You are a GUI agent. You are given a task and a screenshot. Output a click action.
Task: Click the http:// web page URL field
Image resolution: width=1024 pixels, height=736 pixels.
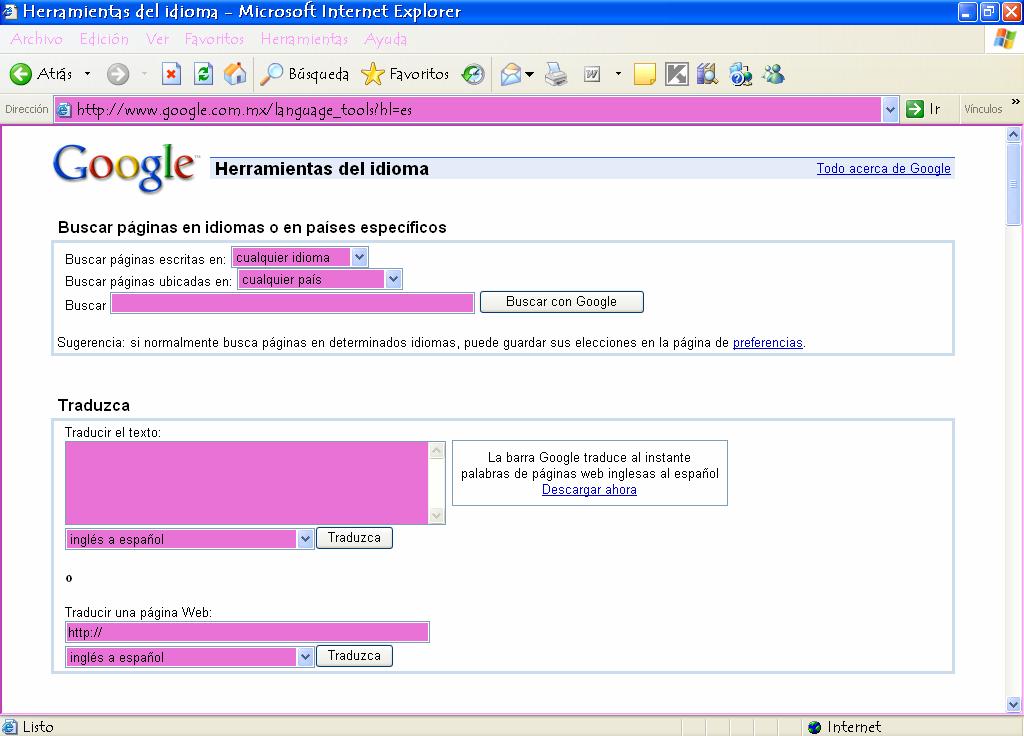point(248,632)
